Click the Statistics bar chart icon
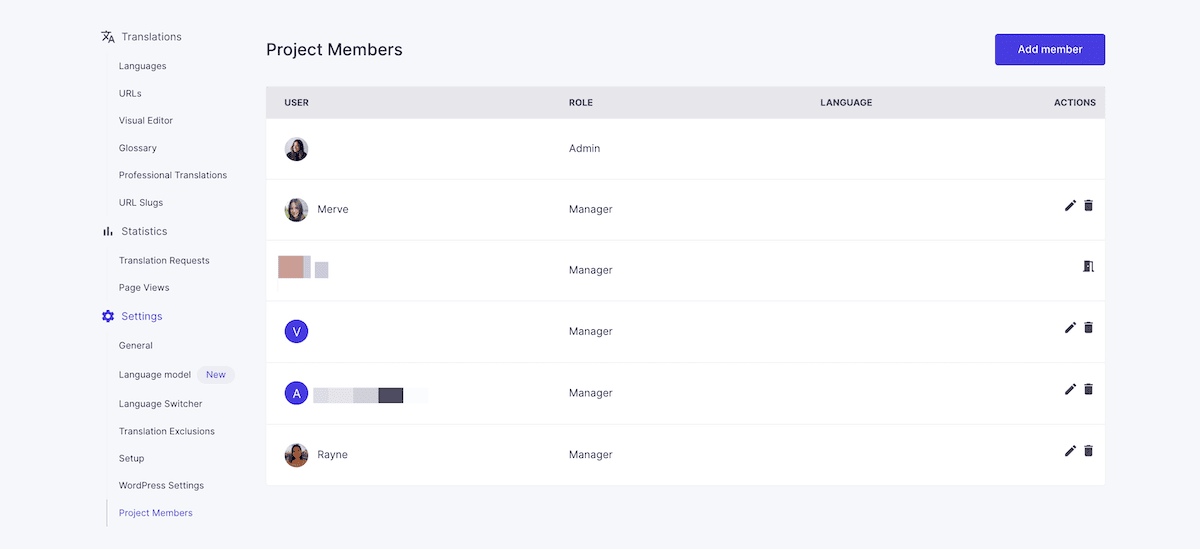1200x549 pixels. point(108,231)
